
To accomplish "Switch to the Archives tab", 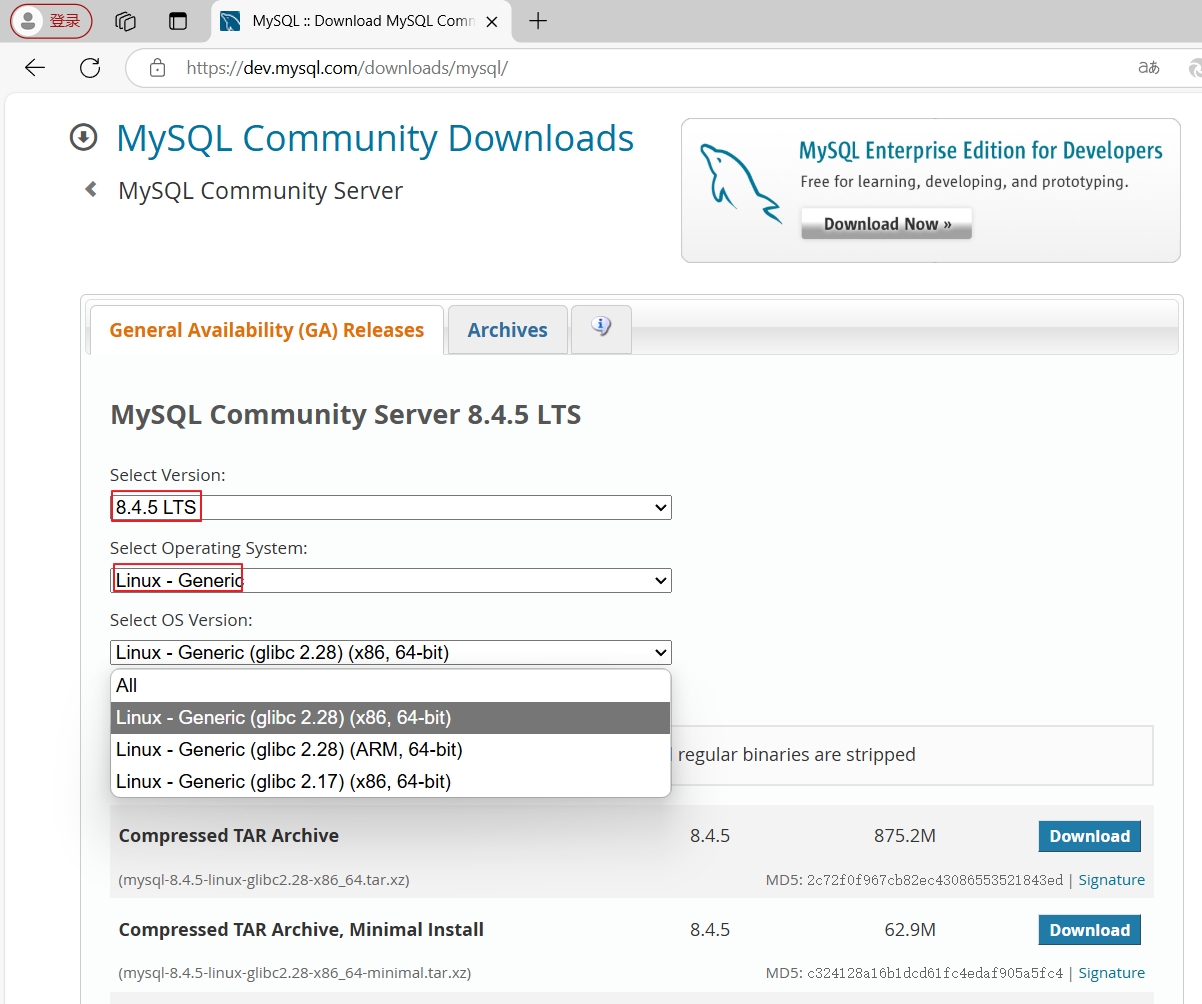I will pos(507,330).
